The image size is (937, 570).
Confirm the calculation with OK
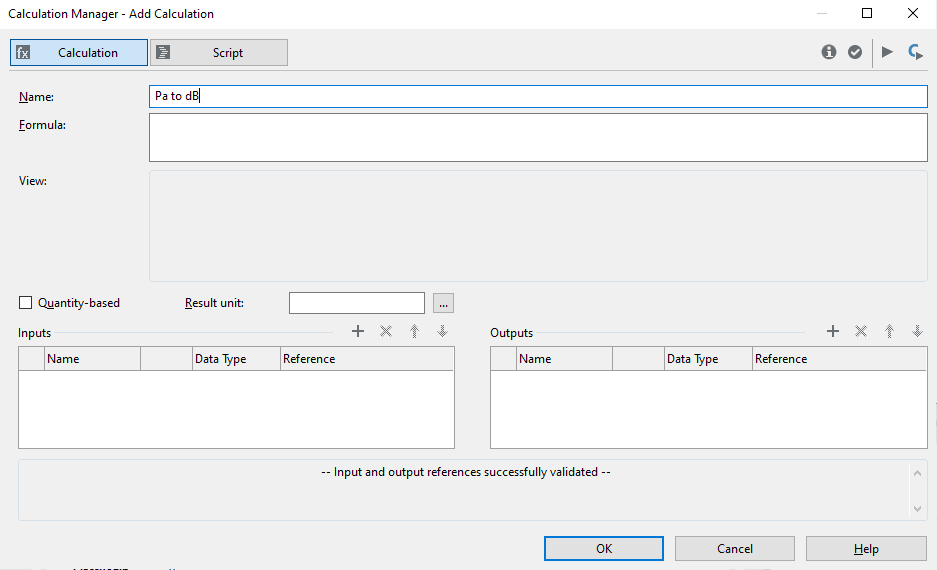[603, 549]
